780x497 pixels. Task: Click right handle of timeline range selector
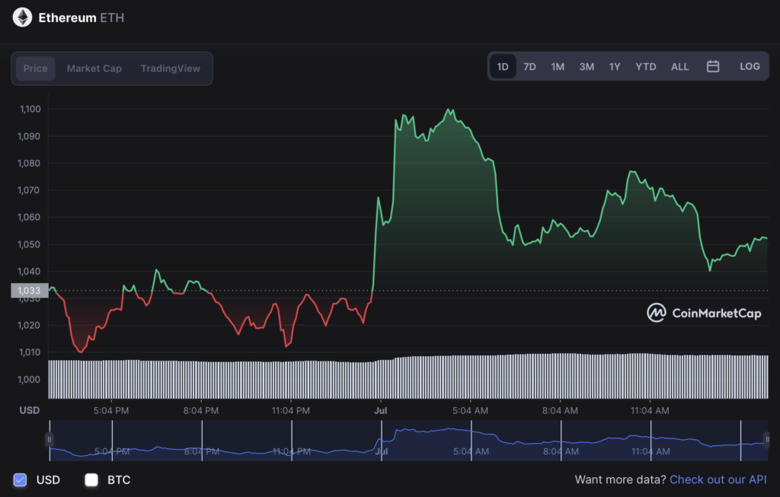[766, 439]
